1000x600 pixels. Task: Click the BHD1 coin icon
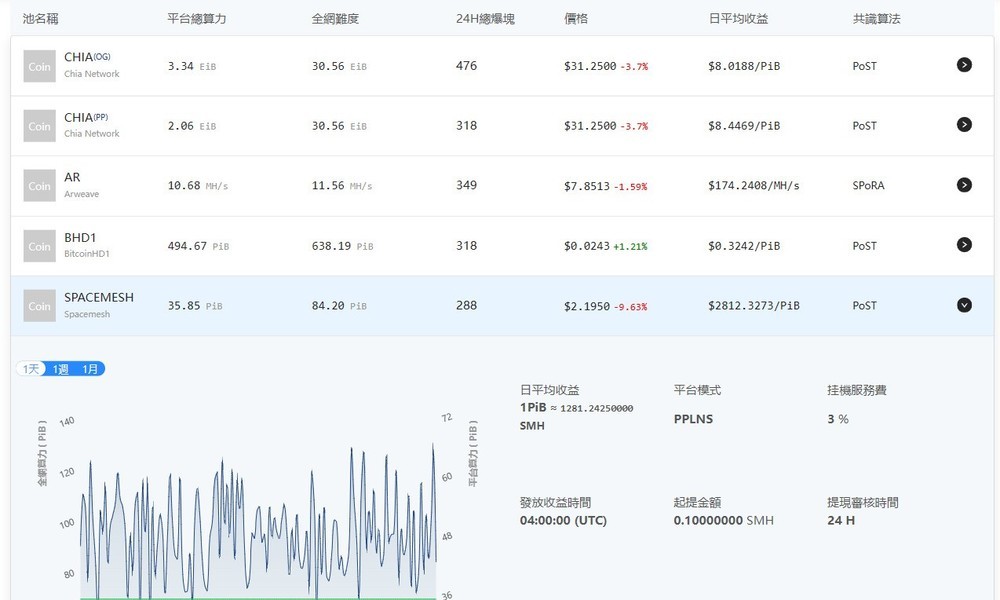(40, 246)
